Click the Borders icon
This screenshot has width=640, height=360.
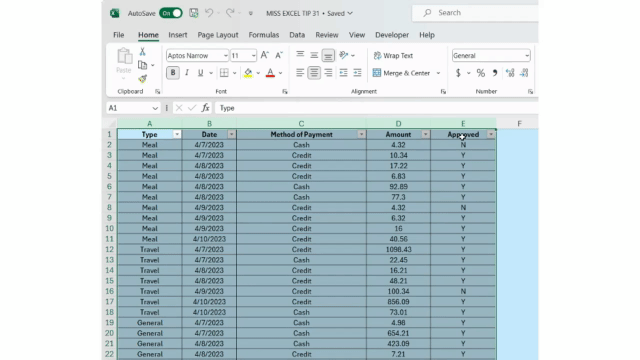[x=224, y=73]
